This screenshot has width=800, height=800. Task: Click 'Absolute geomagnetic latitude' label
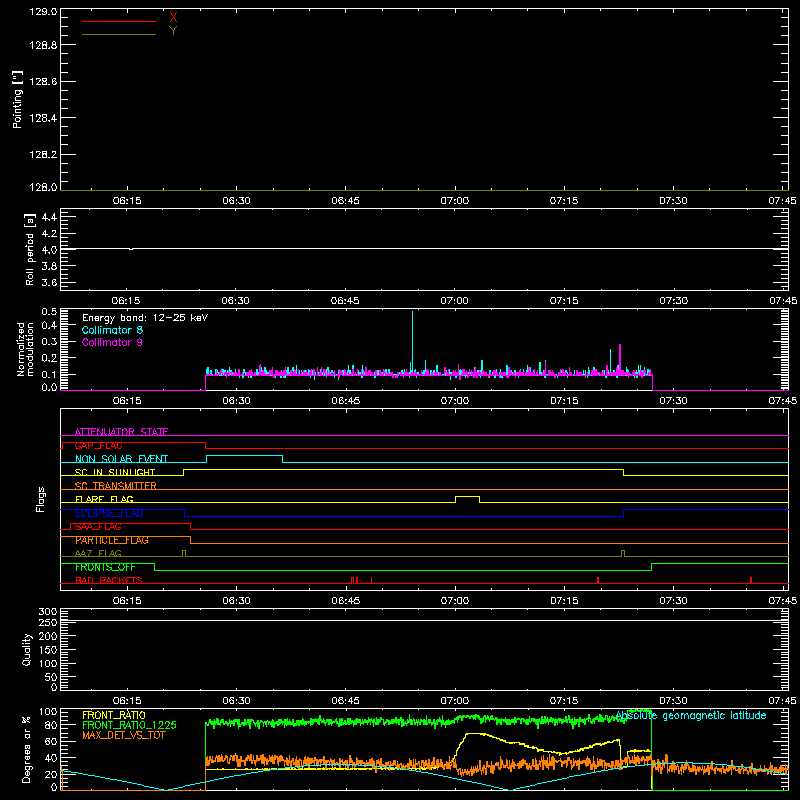coord(691,715)
